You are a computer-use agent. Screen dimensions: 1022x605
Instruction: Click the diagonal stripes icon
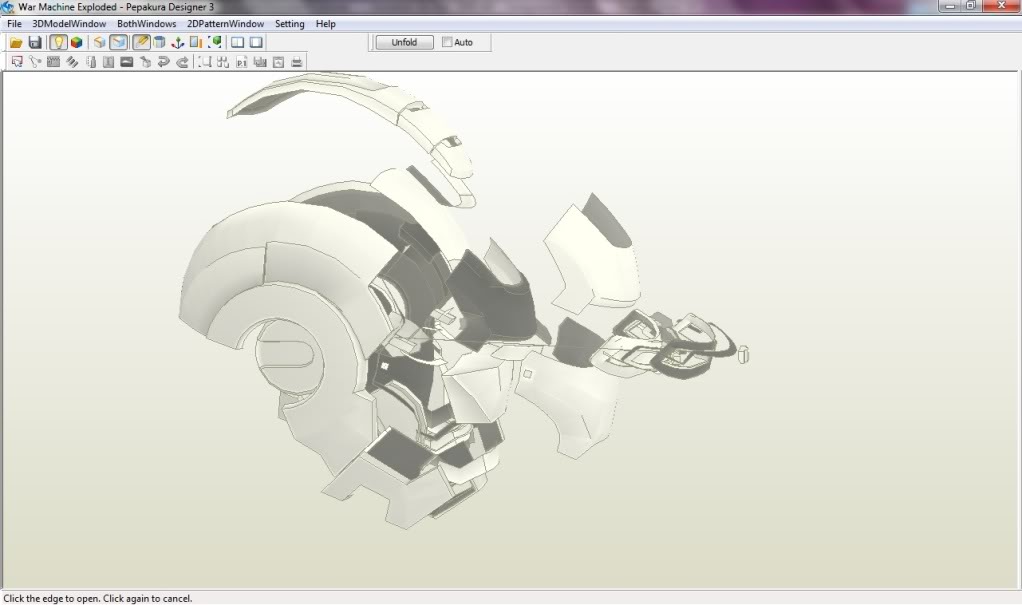(x=72, y=62)
